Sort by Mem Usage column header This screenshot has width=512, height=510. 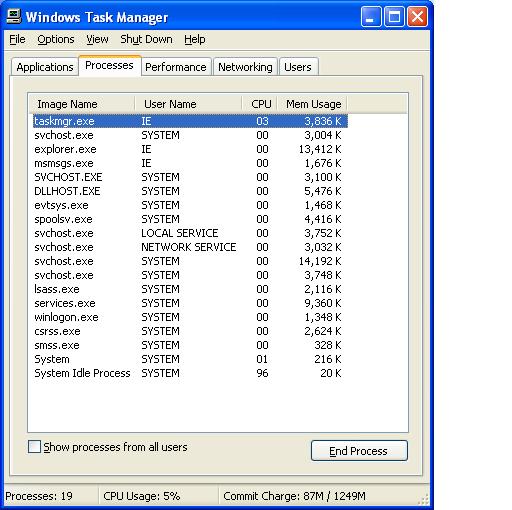tap(312, 104)
